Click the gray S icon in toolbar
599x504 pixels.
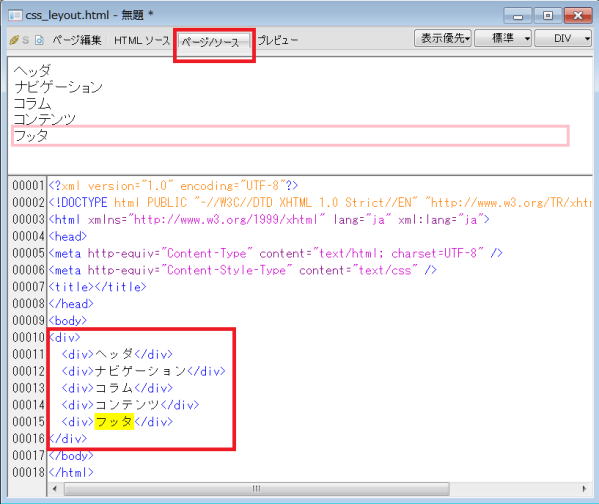26,40
